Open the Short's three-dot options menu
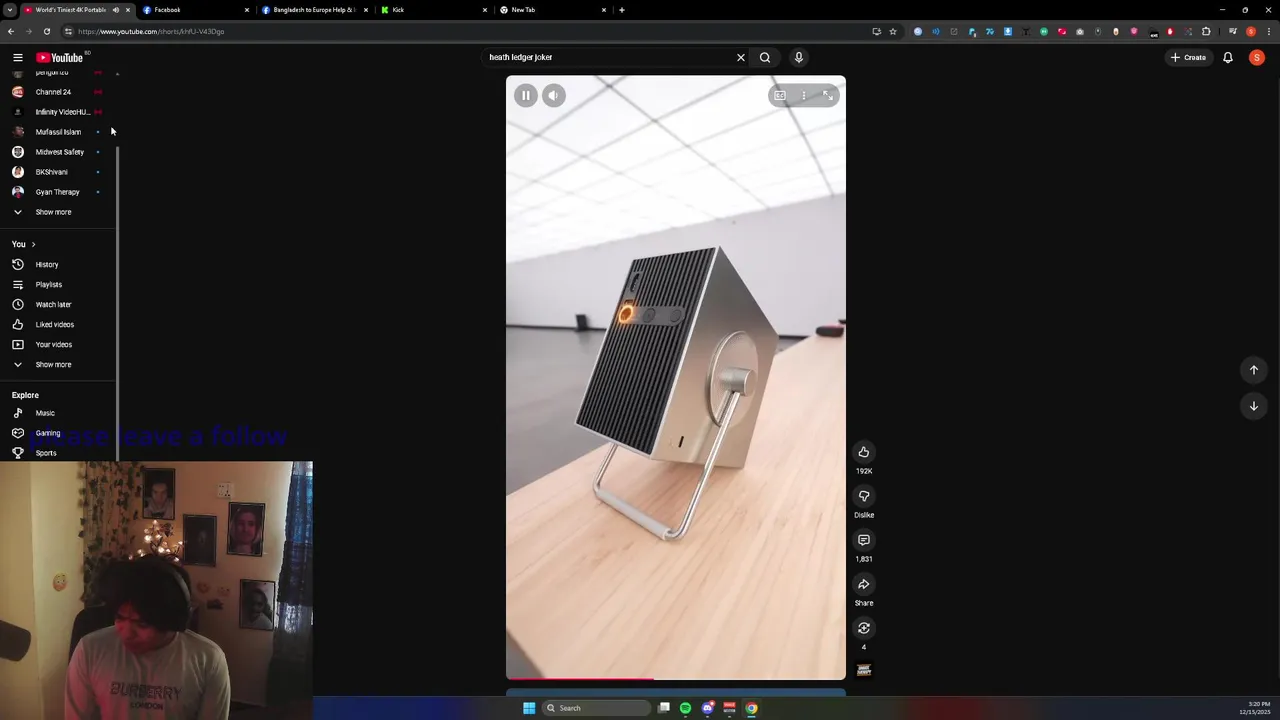Screen dimensions: 1280x720 [x=803, y=95]
